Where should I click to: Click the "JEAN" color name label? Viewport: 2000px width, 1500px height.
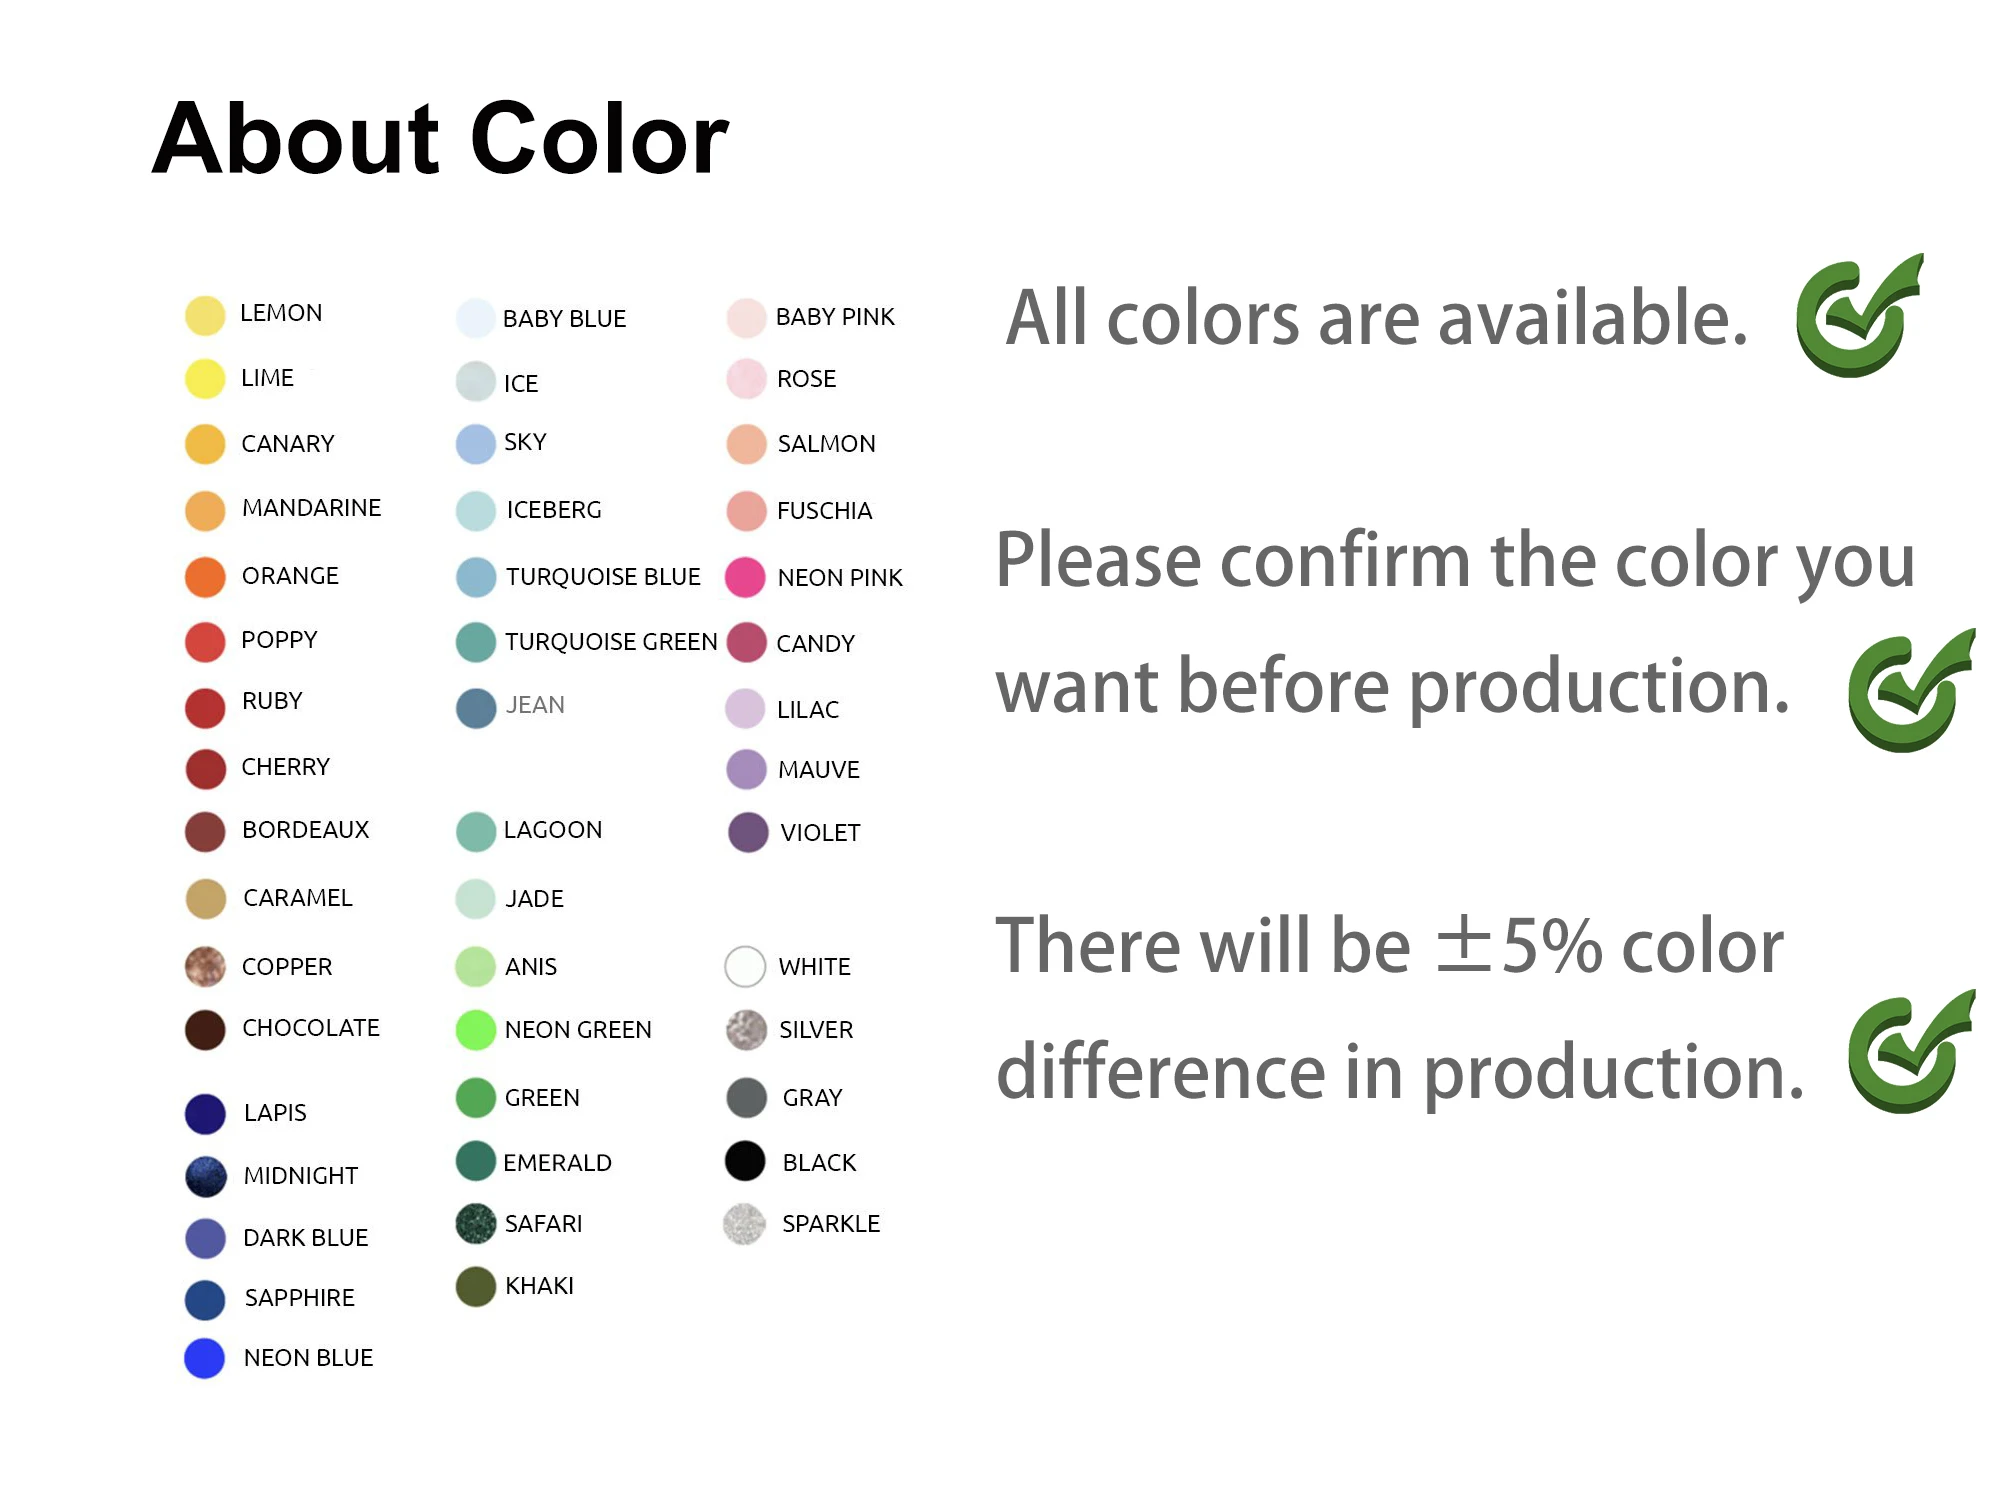(x=535, y=705)
